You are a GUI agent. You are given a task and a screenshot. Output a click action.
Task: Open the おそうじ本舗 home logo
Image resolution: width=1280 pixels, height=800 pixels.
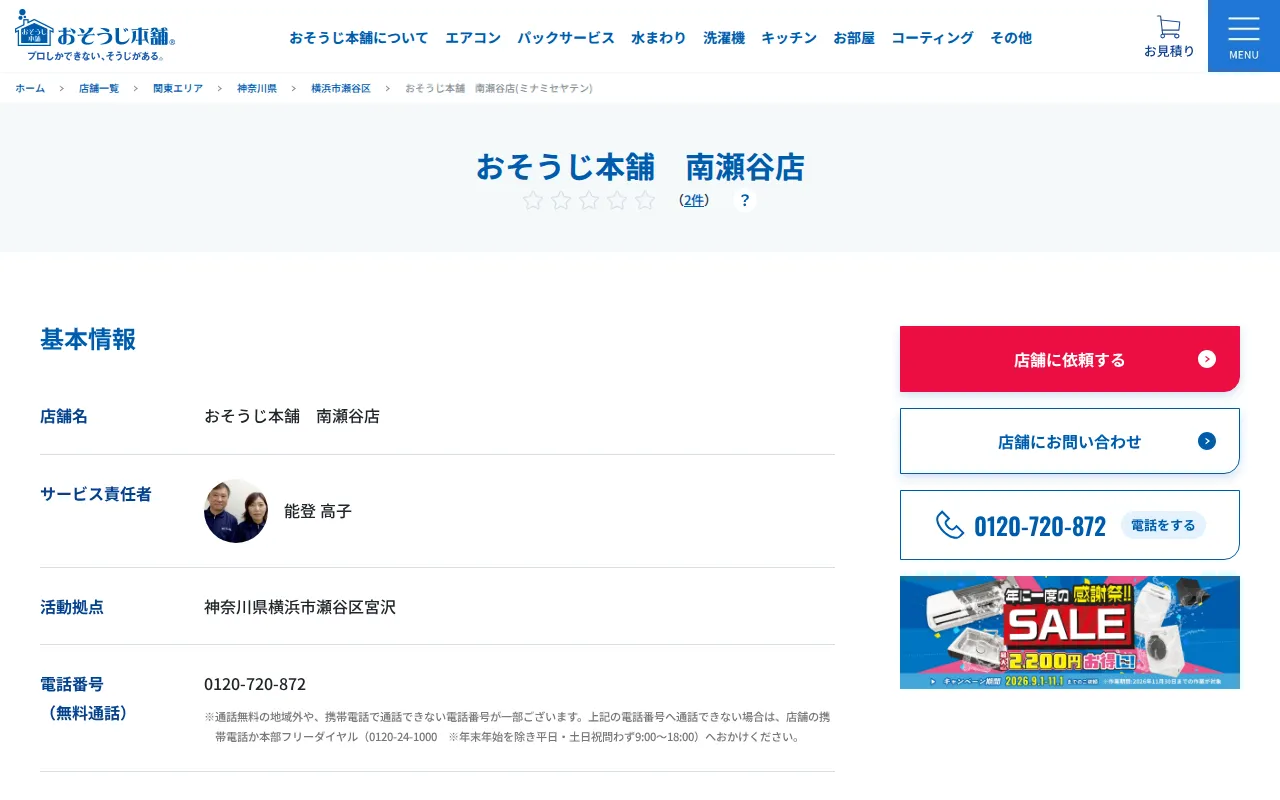coord(95,36)
